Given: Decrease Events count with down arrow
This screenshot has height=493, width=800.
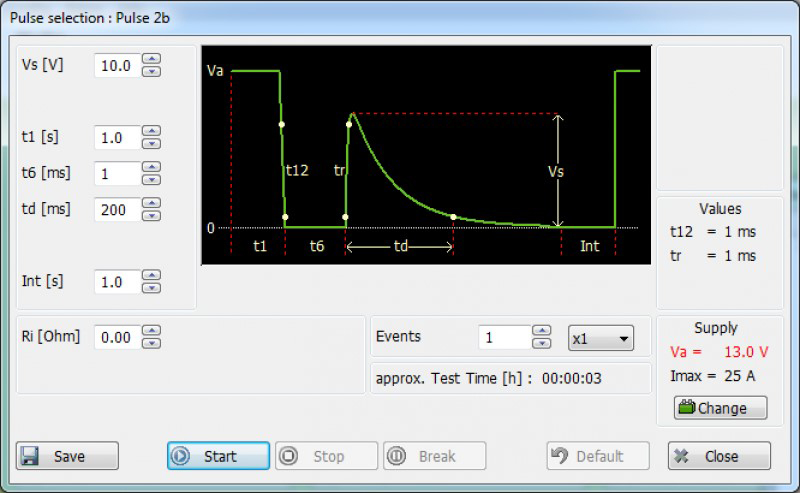Looking at the screenshot, I should pos(541,343).
